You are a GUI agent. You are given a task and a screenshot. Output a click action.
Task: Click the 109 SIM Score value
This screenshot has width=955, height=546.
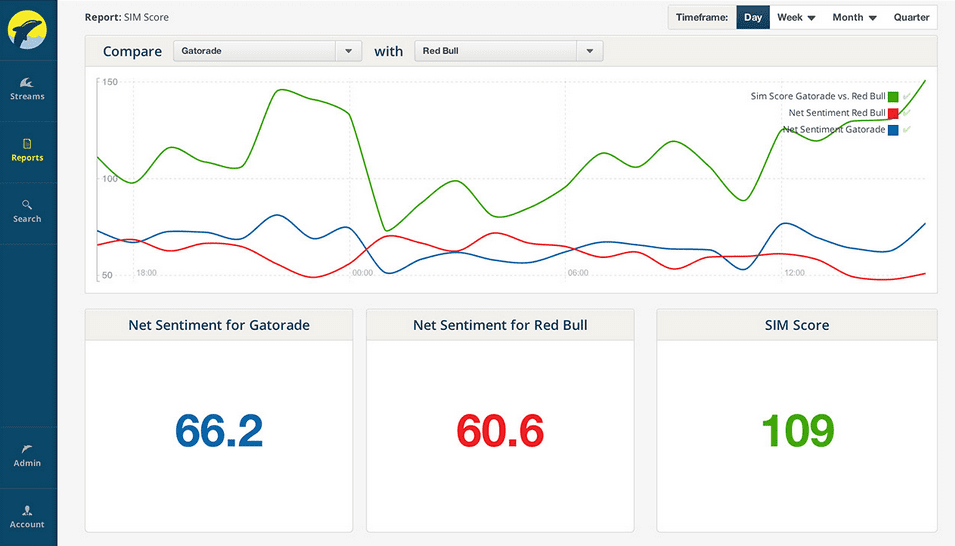pos(797,431)
